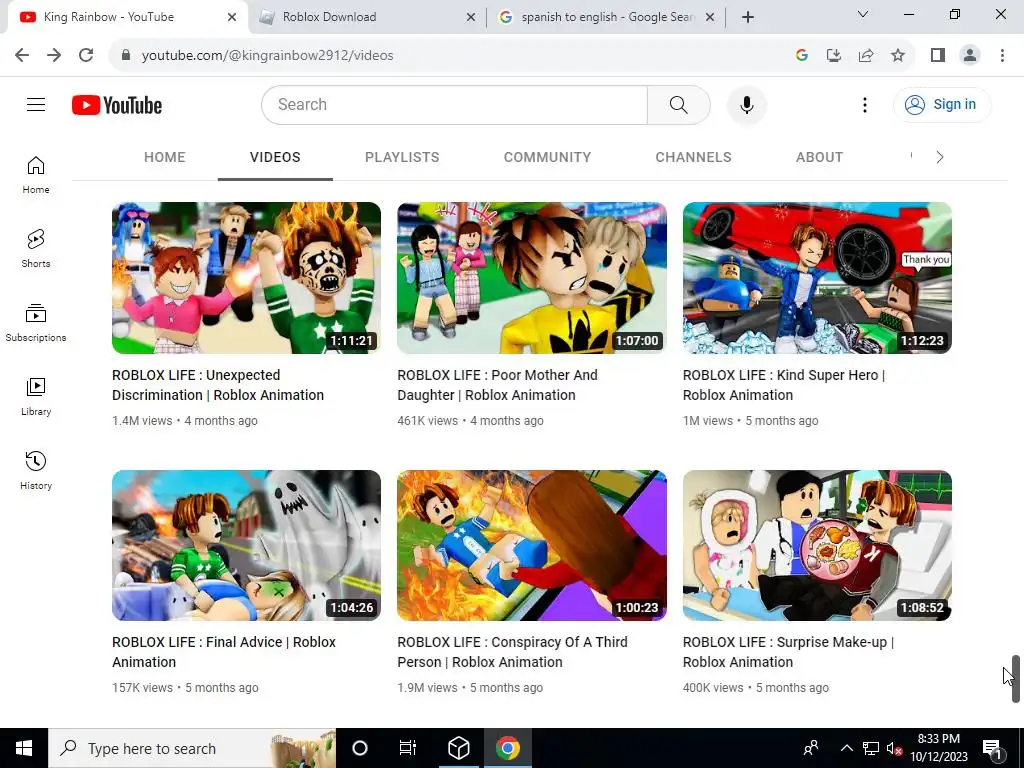Click the 1:08:52 hospital video thumbnail
Viewport: 1024px width, 768px height.
817,545
